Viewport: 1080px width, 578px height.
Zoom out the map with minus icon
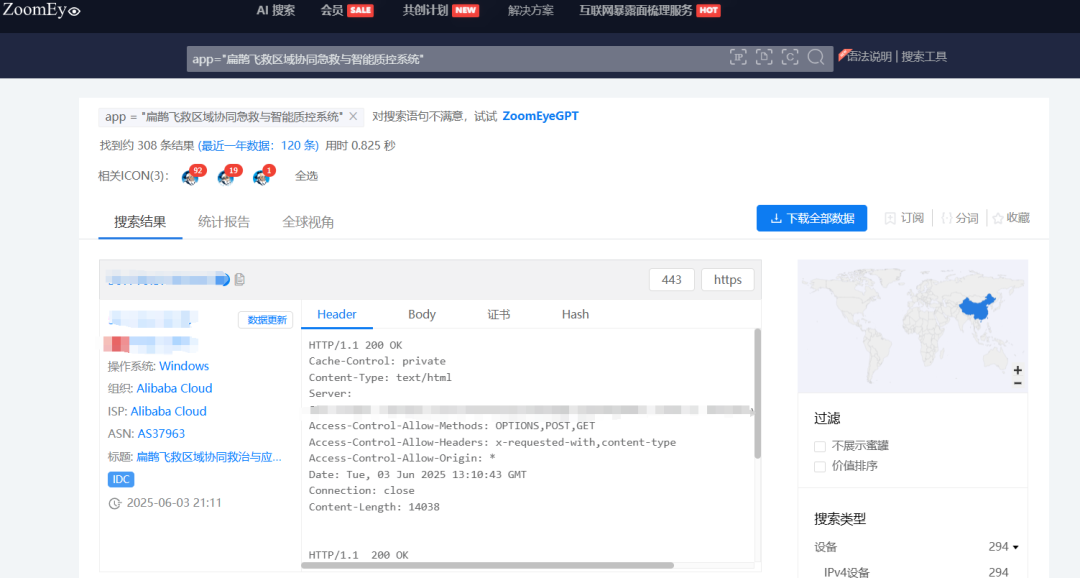[1017, 383]
